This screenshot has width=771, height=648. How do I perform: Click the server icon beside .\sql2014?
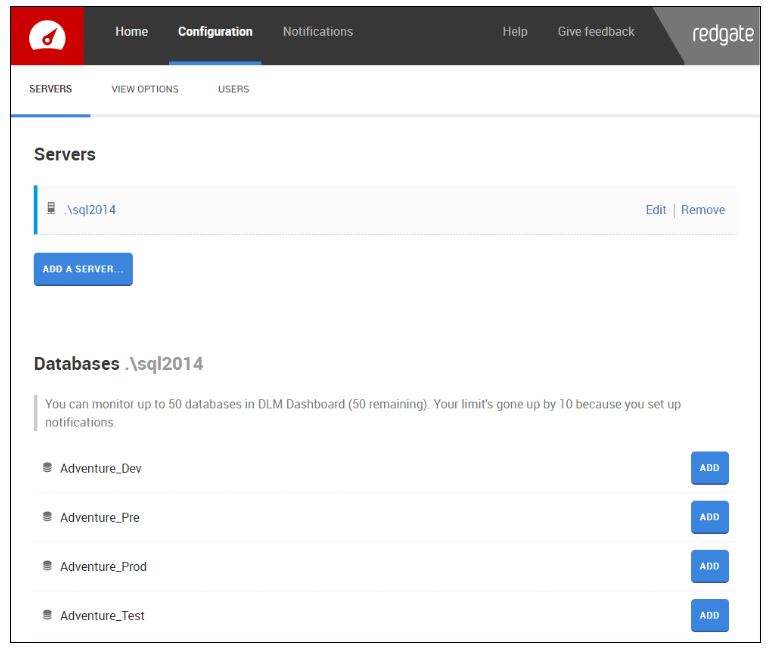(x=51, y=208)
